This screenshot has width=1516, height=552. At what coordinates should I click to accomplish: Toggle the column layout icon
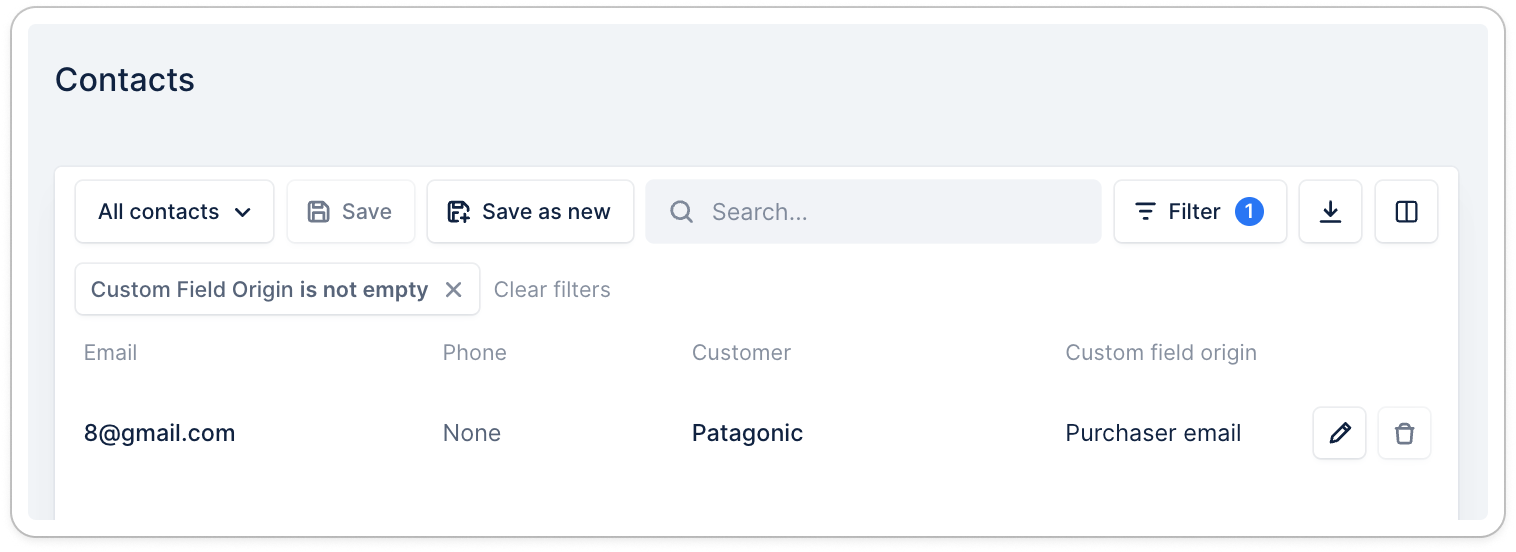pyautogui.click(x=1406, y=212)
